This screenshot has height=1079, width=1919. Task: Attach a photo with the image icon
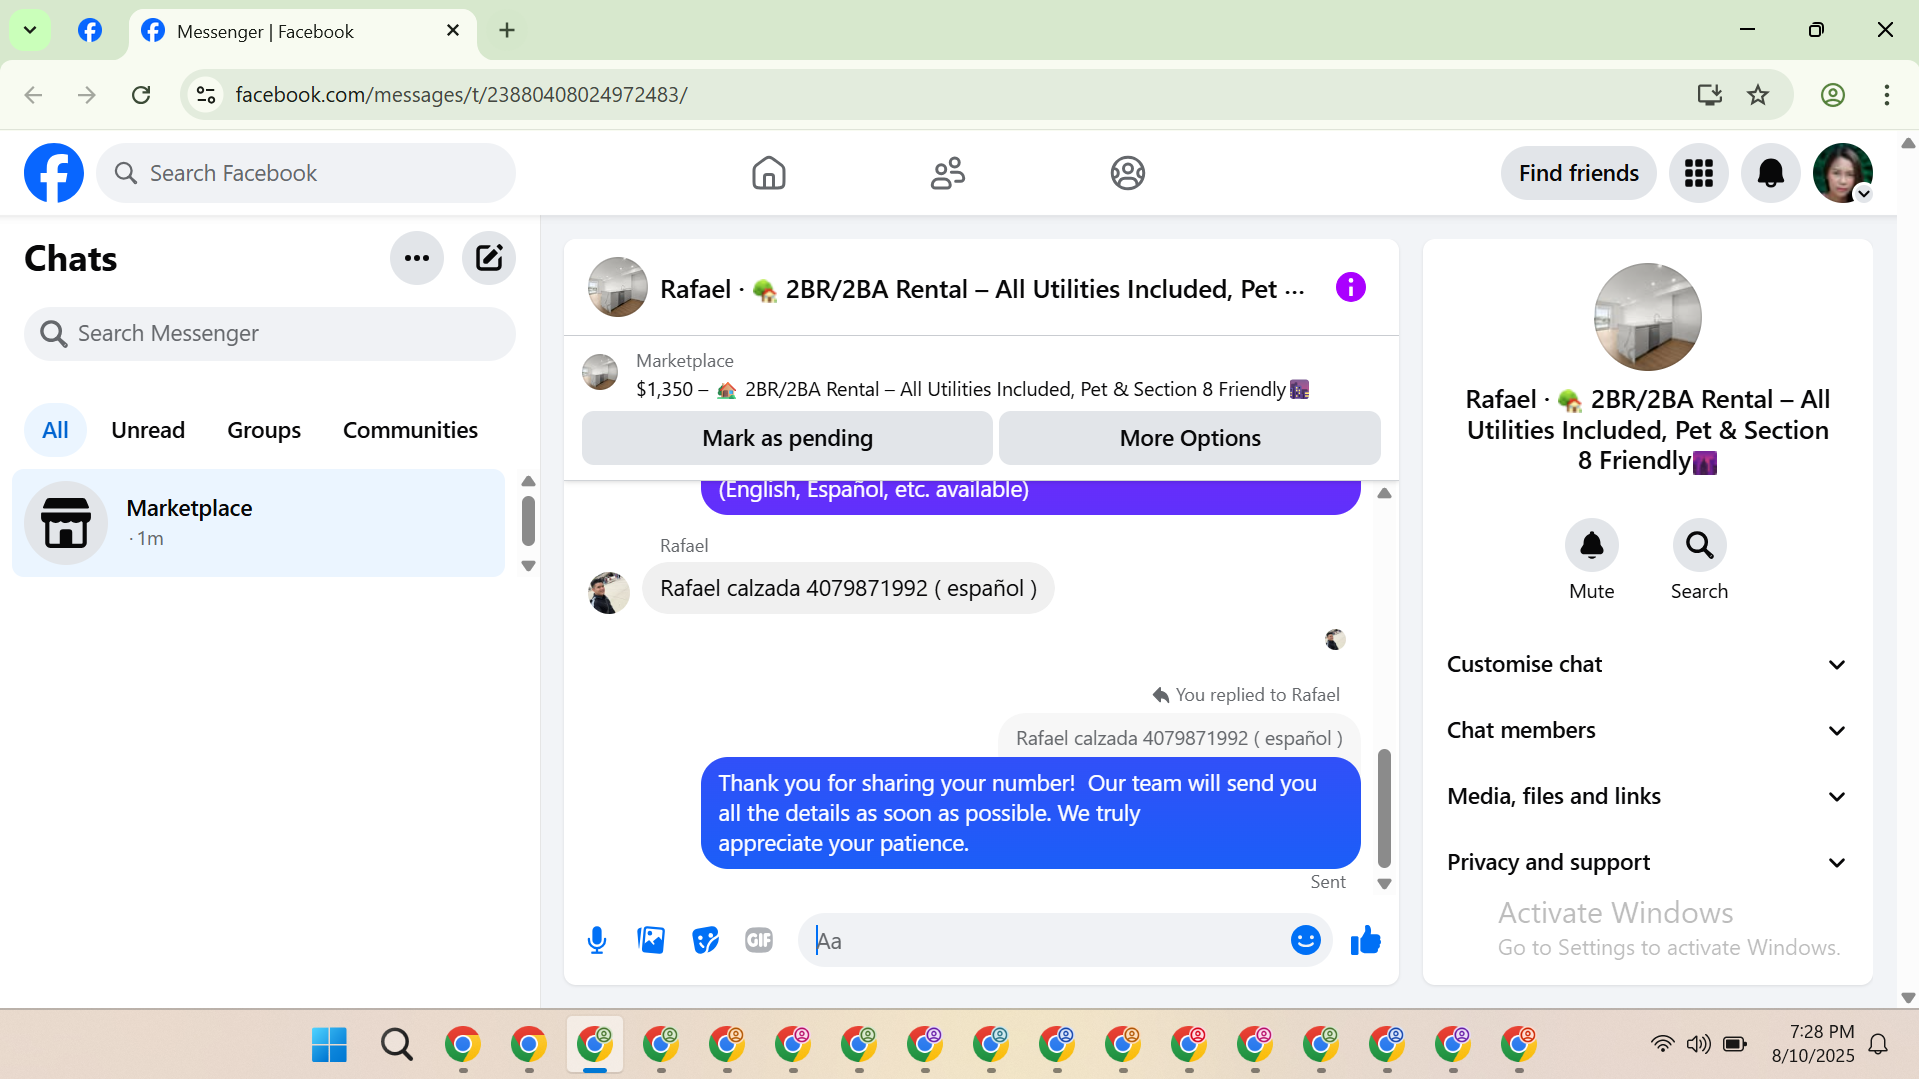[x=651, y=940]
